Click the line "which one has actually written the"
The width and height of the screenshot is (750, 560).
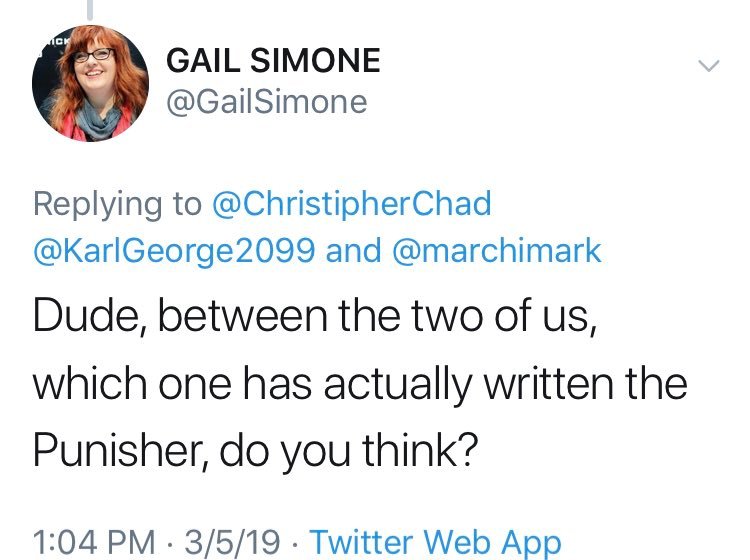pyautogui.click(x=359, y=384)
